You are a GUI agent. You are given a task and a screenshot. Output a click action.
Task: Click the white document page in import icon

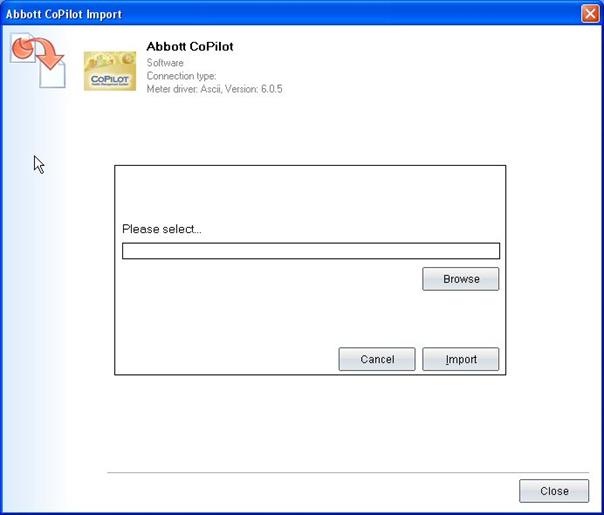52,73
